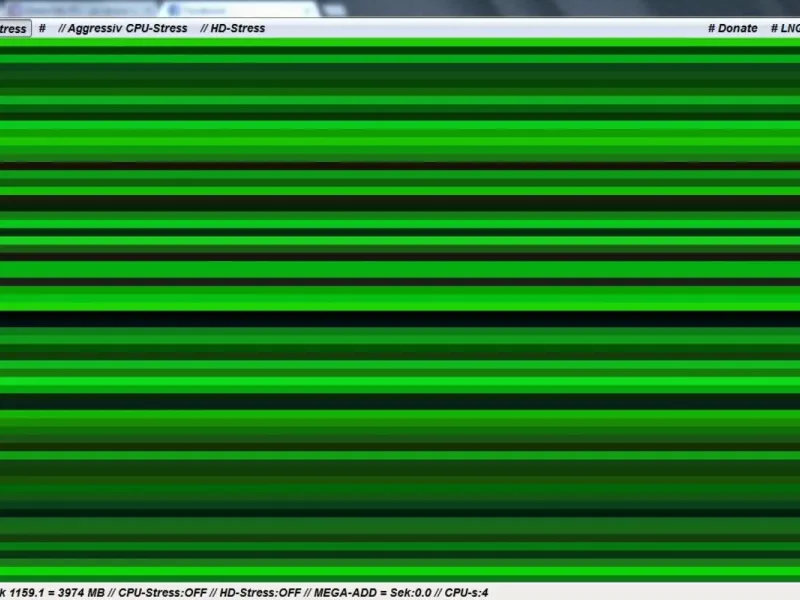Open the # Donate link

(x=733, y=29)
